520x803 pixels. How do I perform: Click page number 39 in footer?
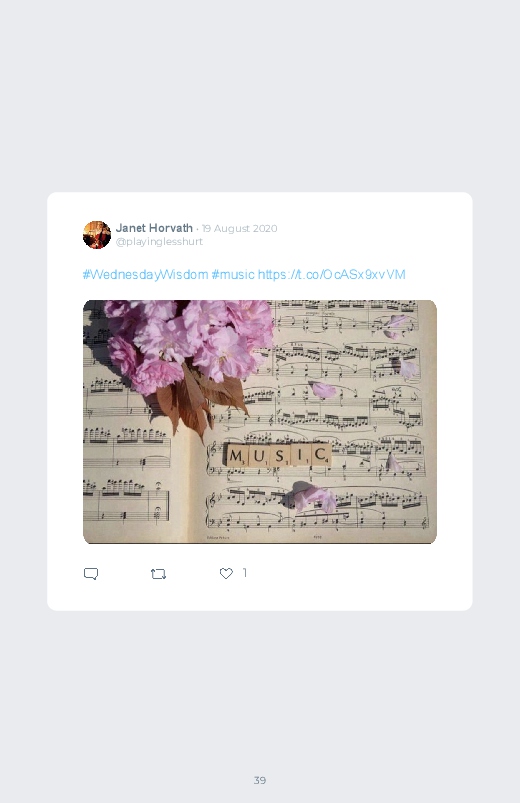coord(260,780)
